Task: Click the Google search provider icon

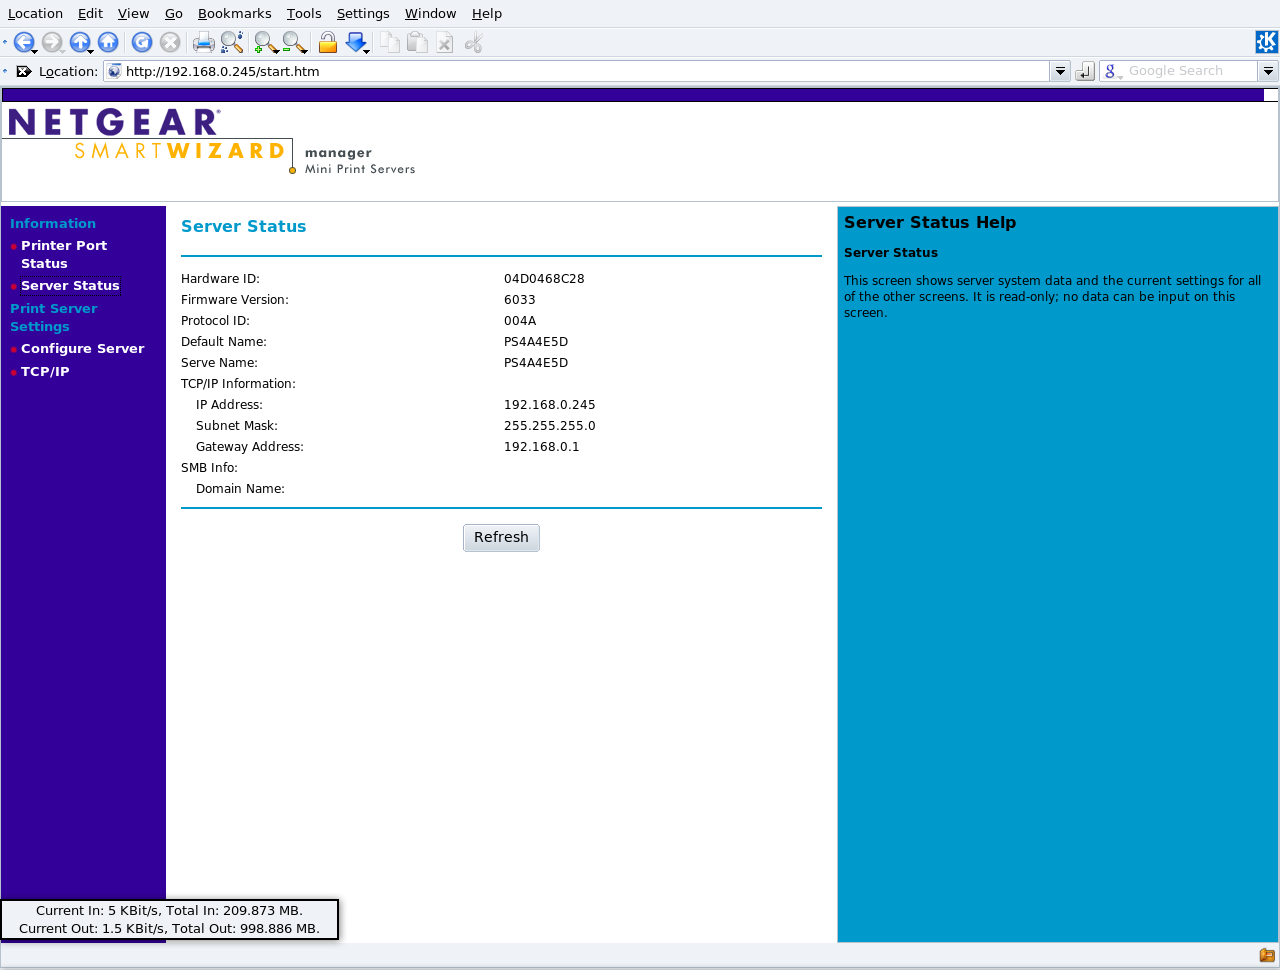Action: click(x=1111, y=71)
